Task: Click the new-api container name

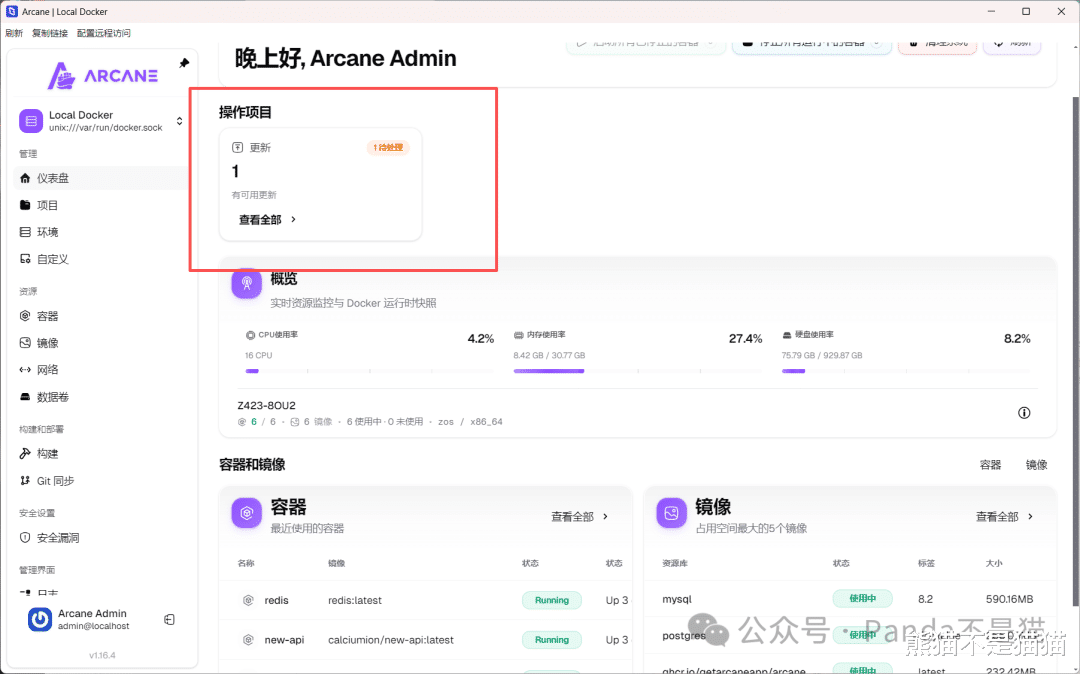Action: [284, 640]
